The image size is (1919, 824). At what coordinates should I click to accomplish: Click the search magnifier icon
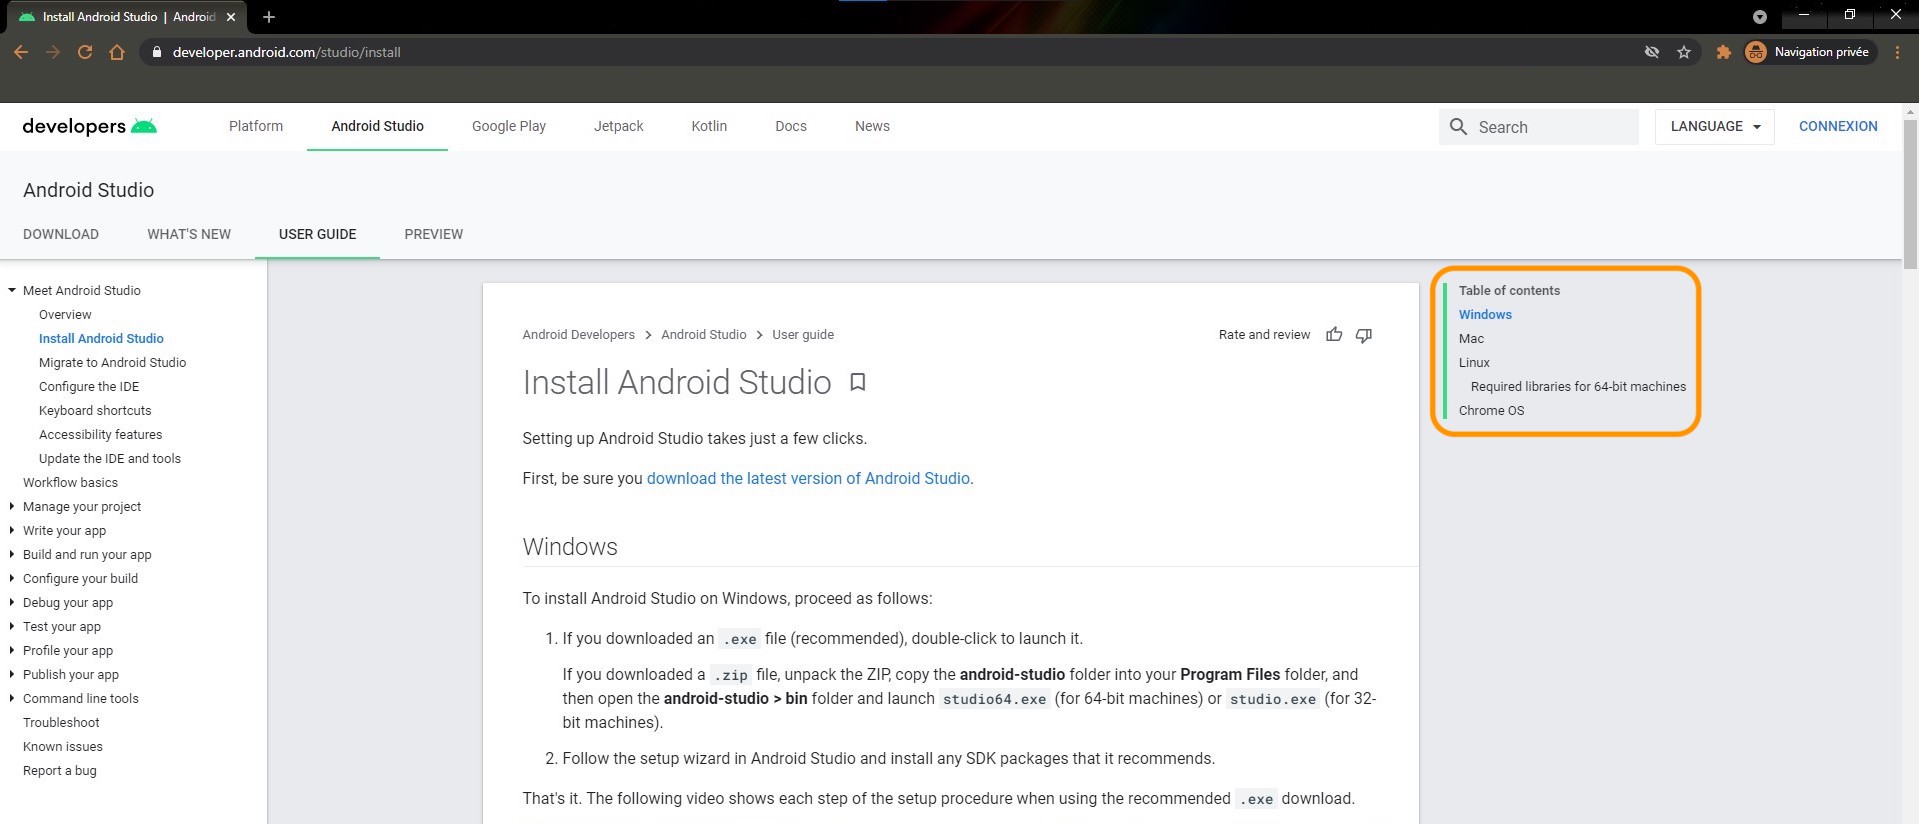click(1459, 127)
